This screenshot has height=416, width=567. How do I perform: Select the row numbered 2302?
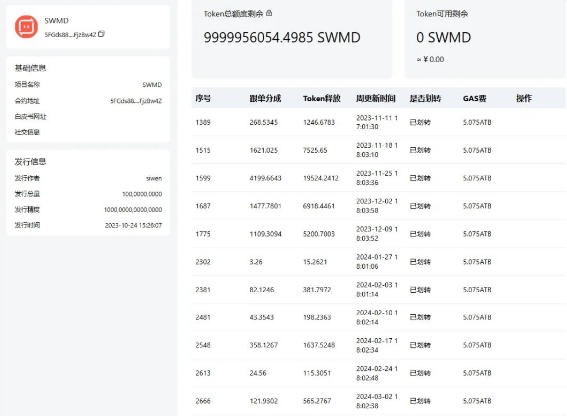click(378, 262)
